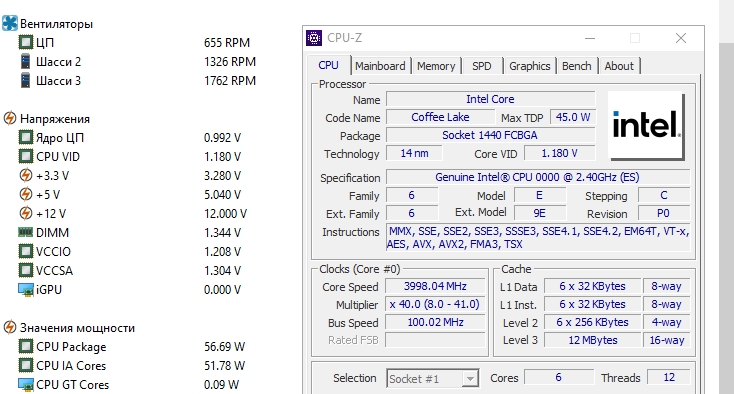Select the Шасси 2 fan icon
The image size is (734, 394).
coord(26,62)
